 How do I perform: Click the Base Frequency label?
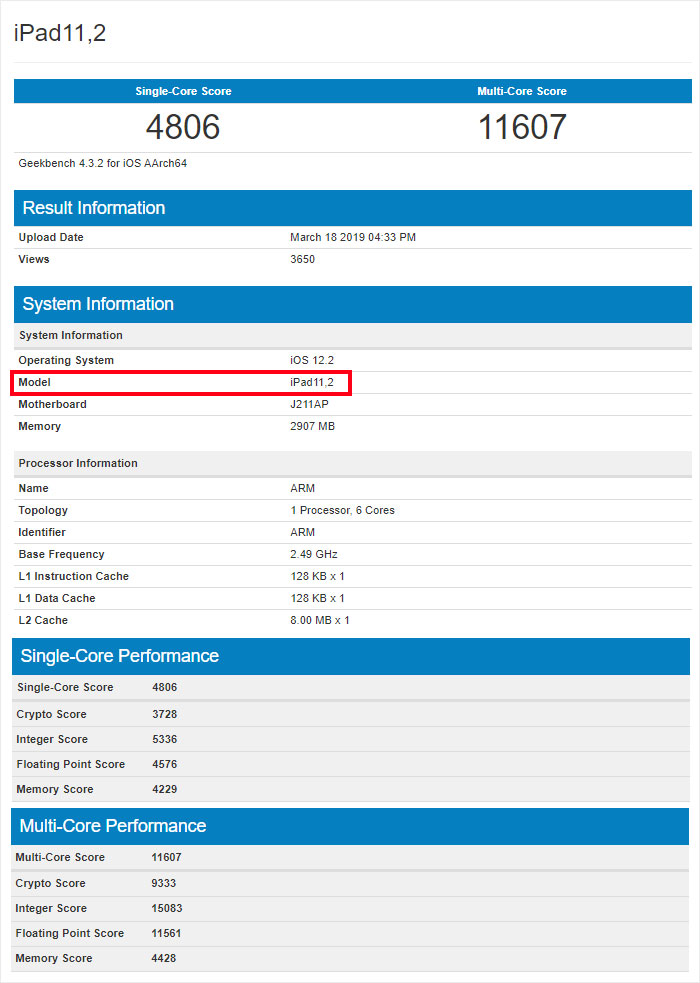(x=61, y=554)
